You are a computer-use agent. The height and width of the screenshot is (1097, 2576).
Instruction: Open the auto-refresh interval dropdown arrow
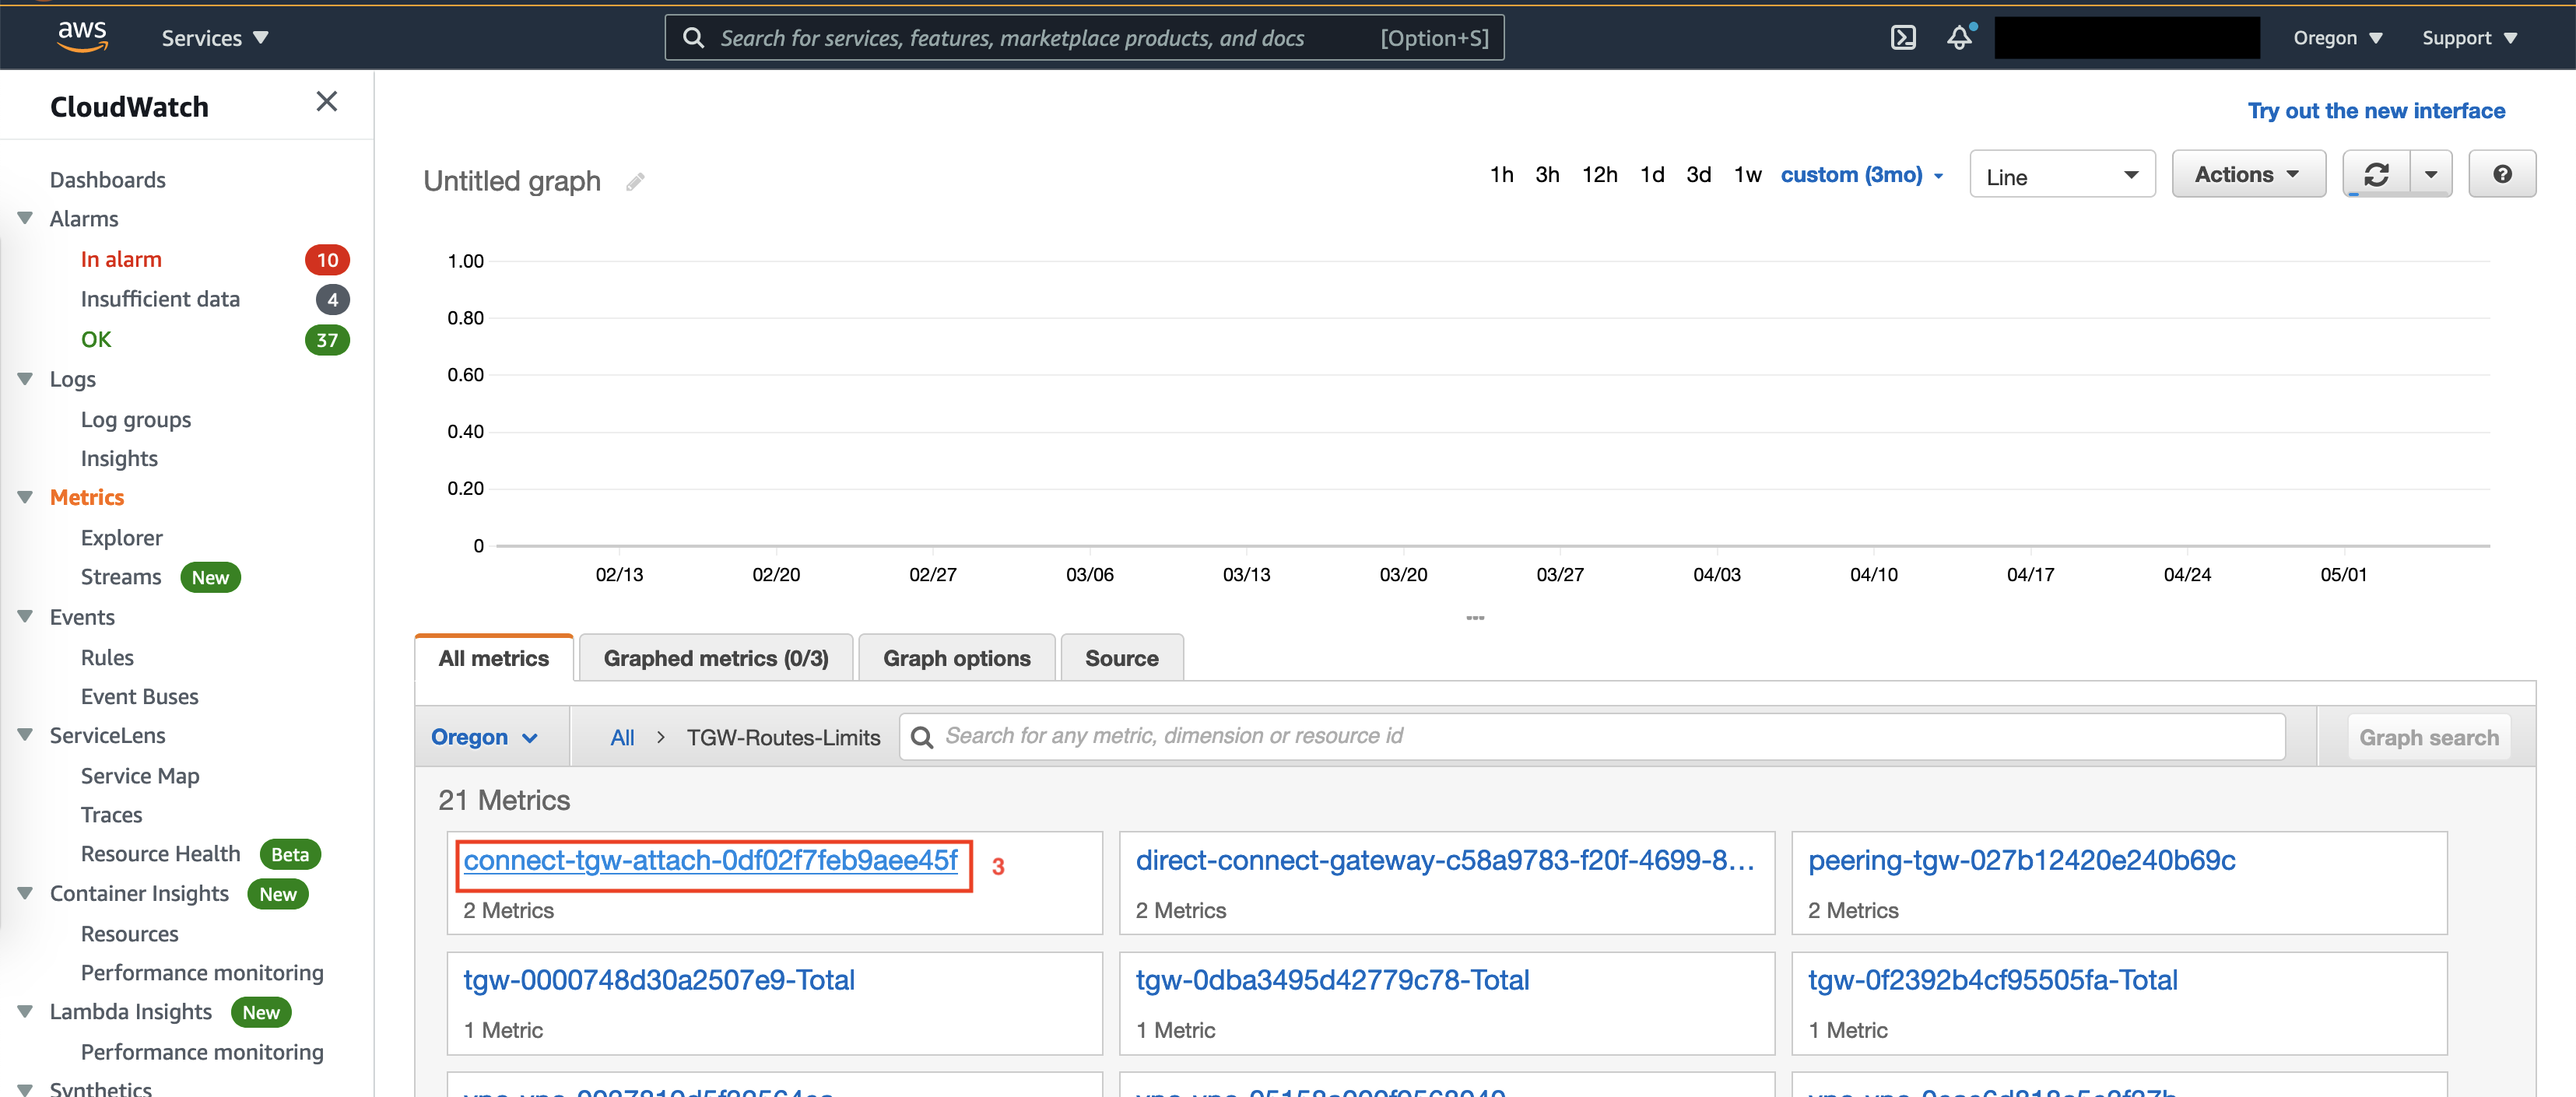point(2431,175)
